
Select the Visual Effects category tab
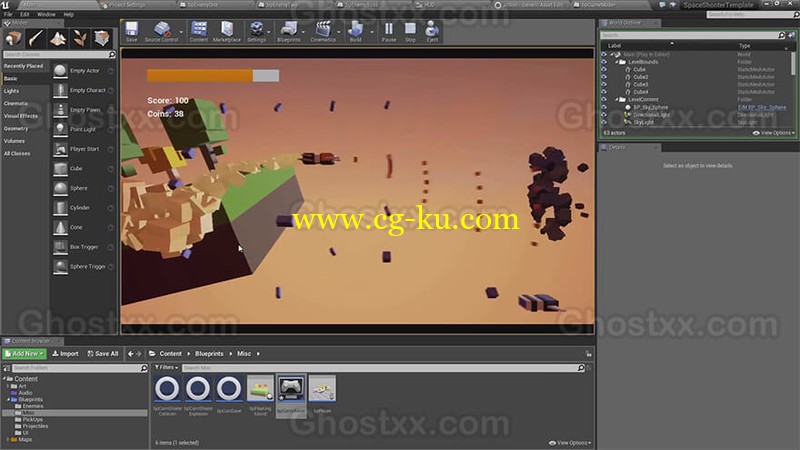20,116
